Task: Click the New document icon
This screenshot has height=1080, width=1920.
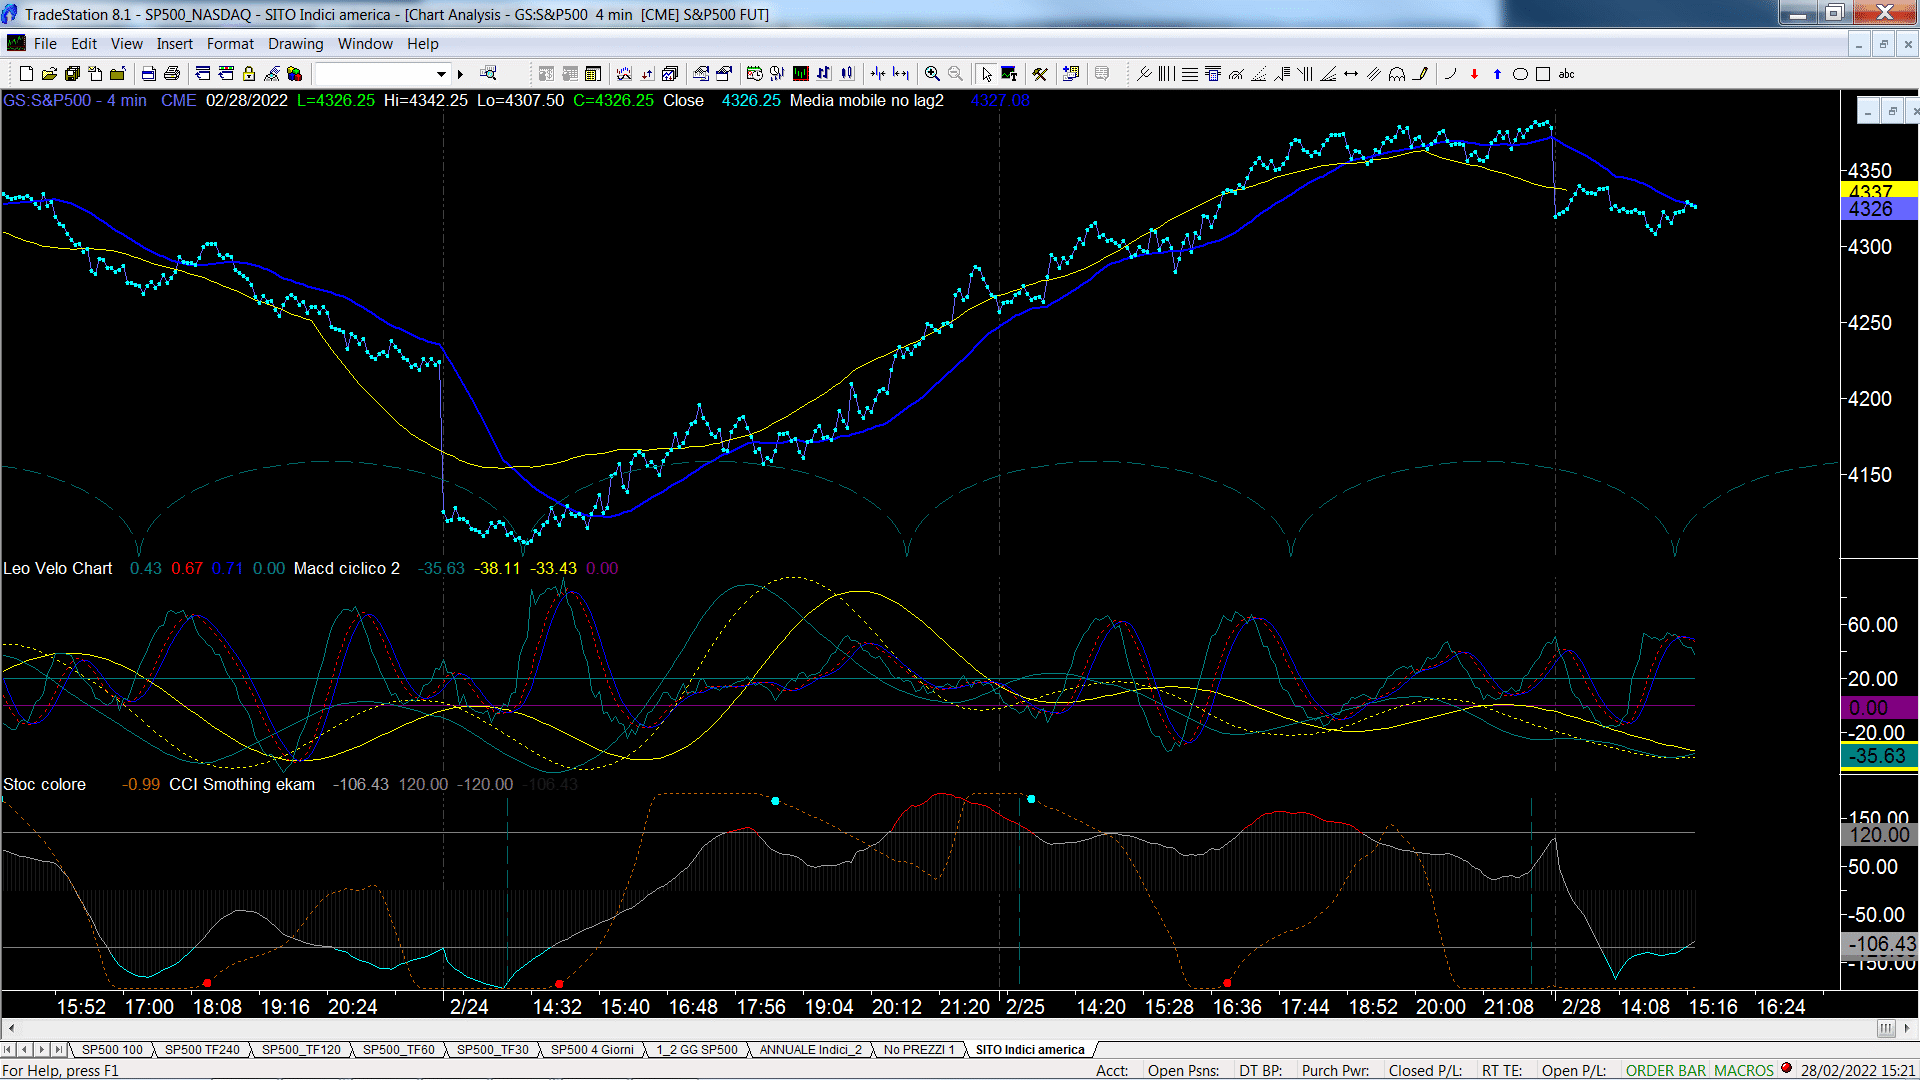Action: 26,74
